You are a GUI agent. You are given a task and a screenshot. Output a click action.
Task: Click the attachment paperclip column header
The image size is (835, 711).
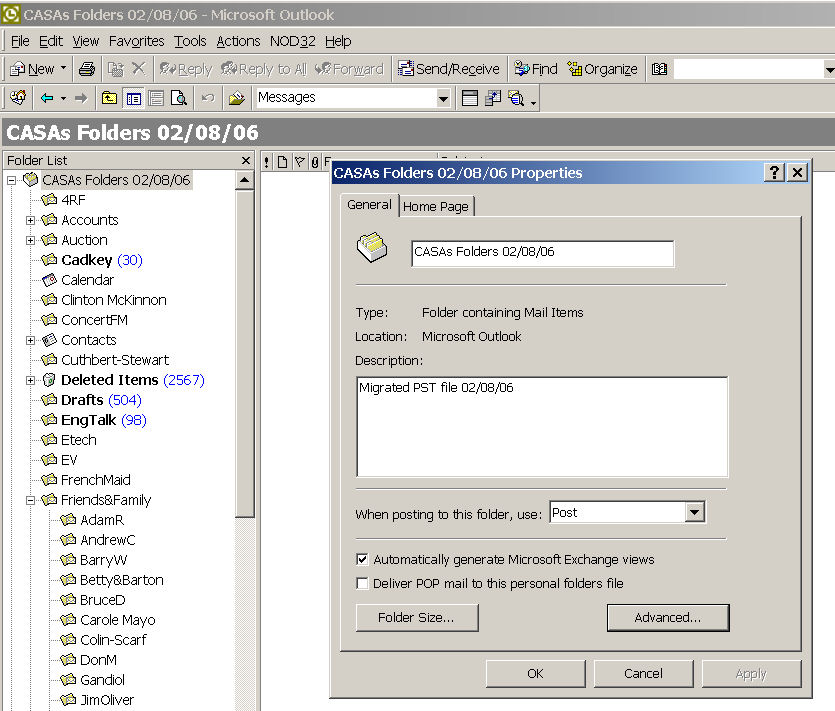315,162
